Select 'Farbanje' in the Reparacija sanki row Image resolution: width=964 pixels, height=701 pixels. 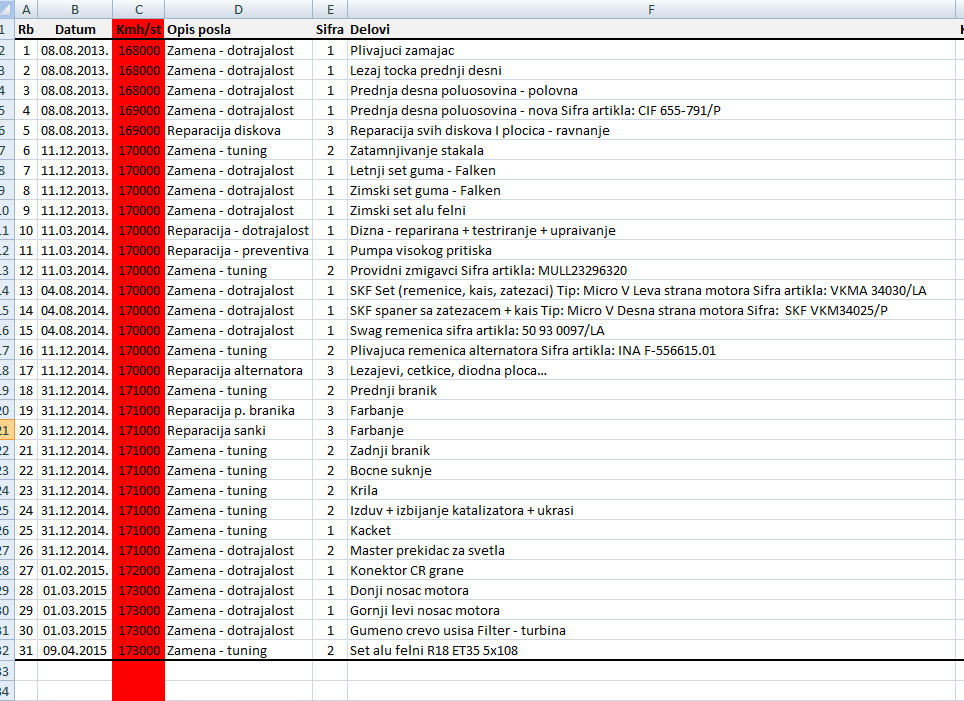[x=651, y=430]
